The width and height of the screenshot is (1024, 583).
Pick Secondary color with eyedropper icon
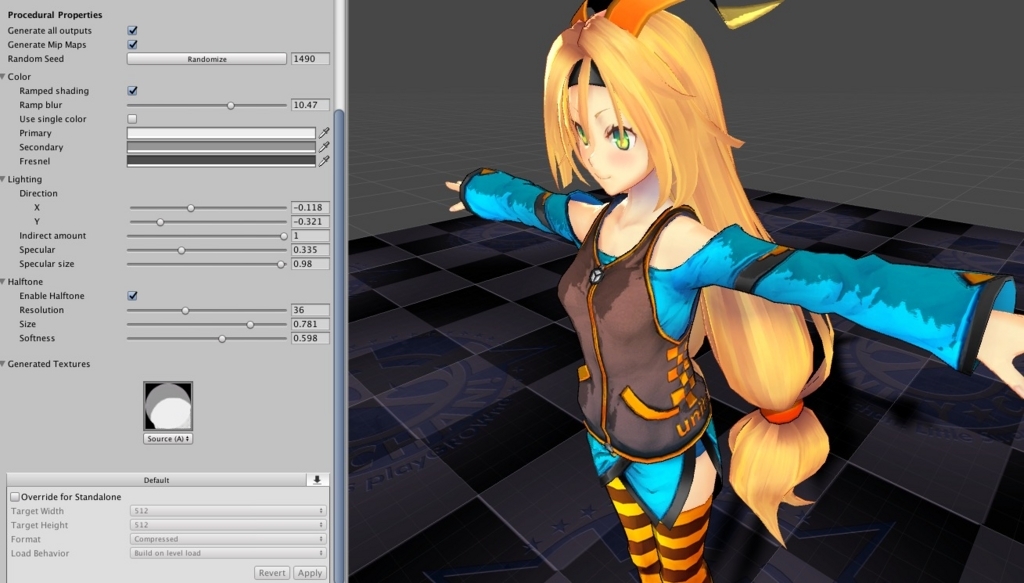324,148
